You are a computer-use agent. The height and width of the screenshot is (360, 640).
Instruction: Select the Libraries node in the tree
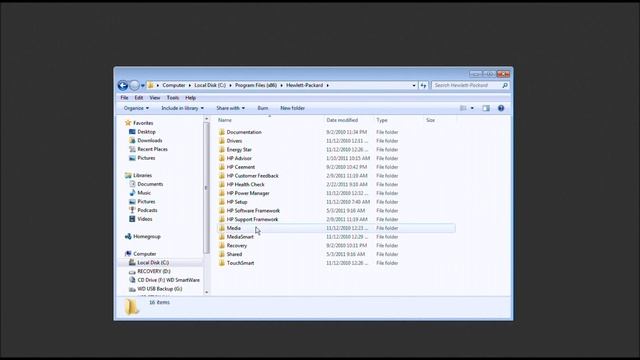click(142, 175)
